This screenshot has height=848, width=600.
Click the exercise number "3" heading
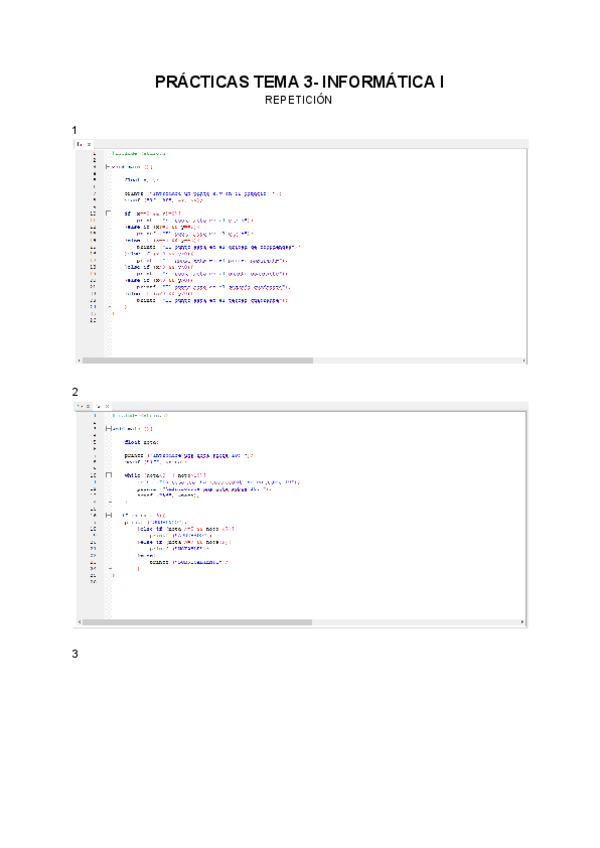(75, 654)
